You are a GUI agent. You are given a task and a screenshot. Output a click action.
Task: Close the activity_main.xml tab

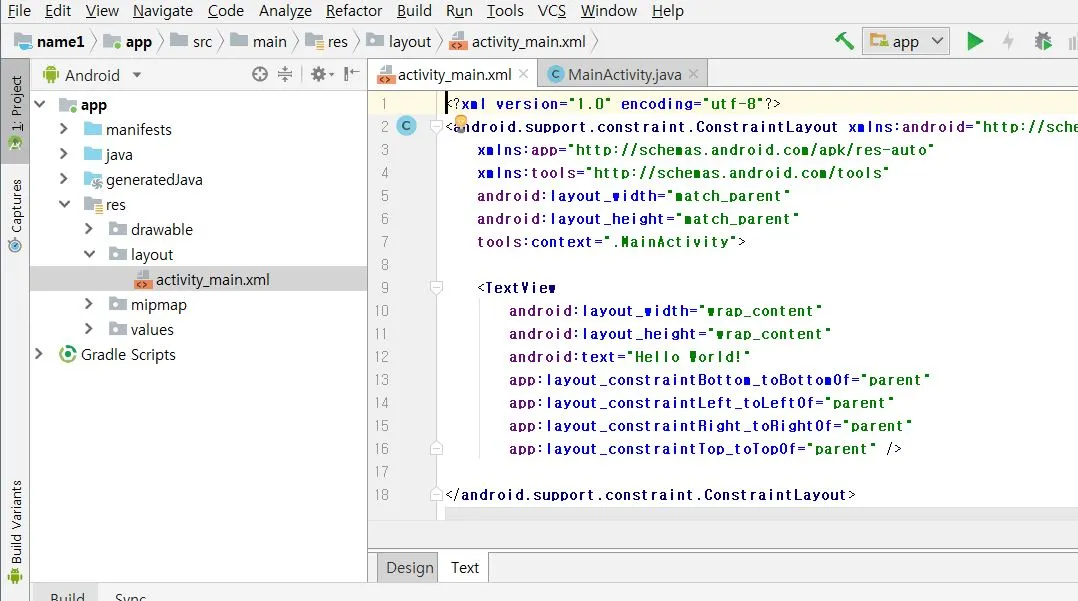(x=524, y=74)
